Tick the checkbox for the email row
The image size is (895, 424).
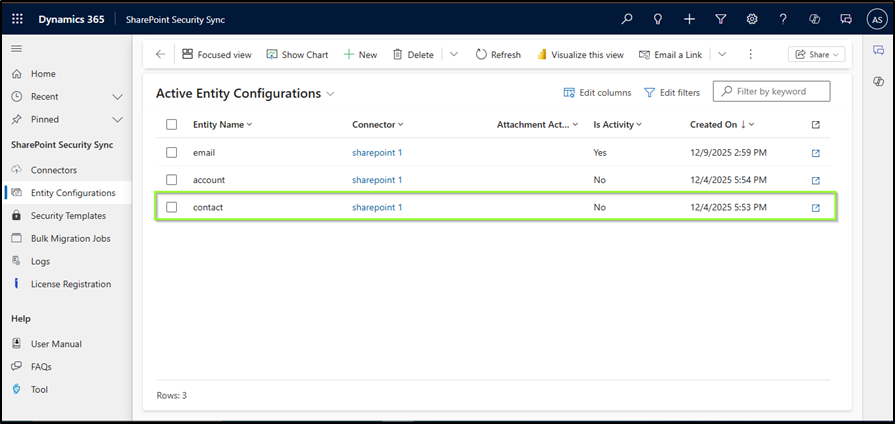[x=172, y=153]
